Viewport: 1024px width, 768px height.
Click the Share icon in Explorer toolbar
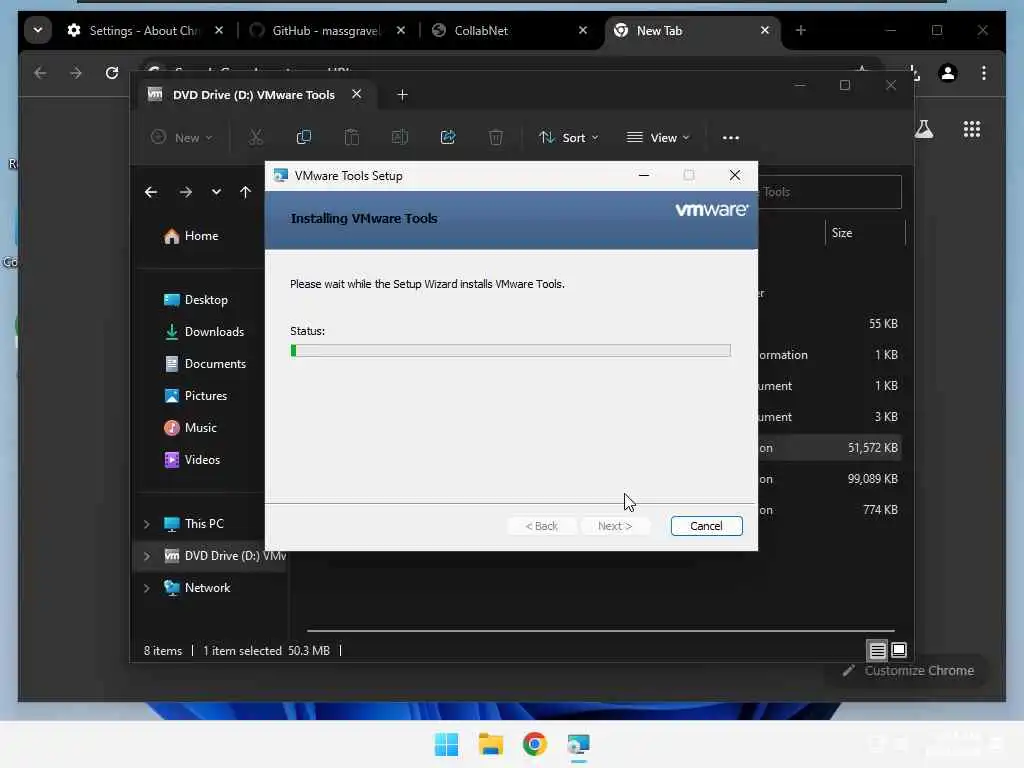[x=448, y=137]
